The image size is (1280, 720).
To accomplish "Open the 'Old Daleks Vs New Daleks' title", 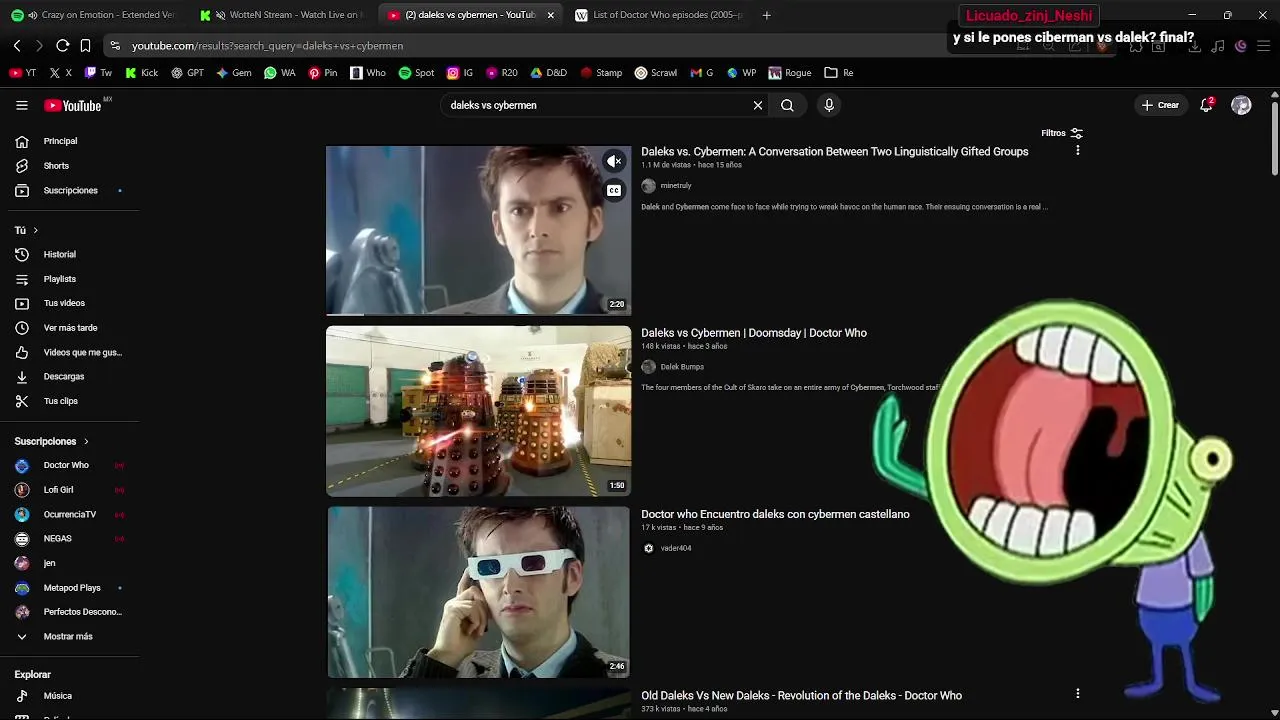I will click(x=801, y=695).
